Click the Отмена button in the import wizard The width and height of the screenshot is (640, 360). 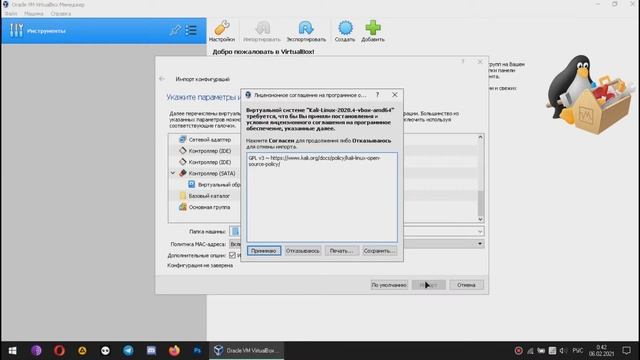pyautogui.click(x=466, y=285)
